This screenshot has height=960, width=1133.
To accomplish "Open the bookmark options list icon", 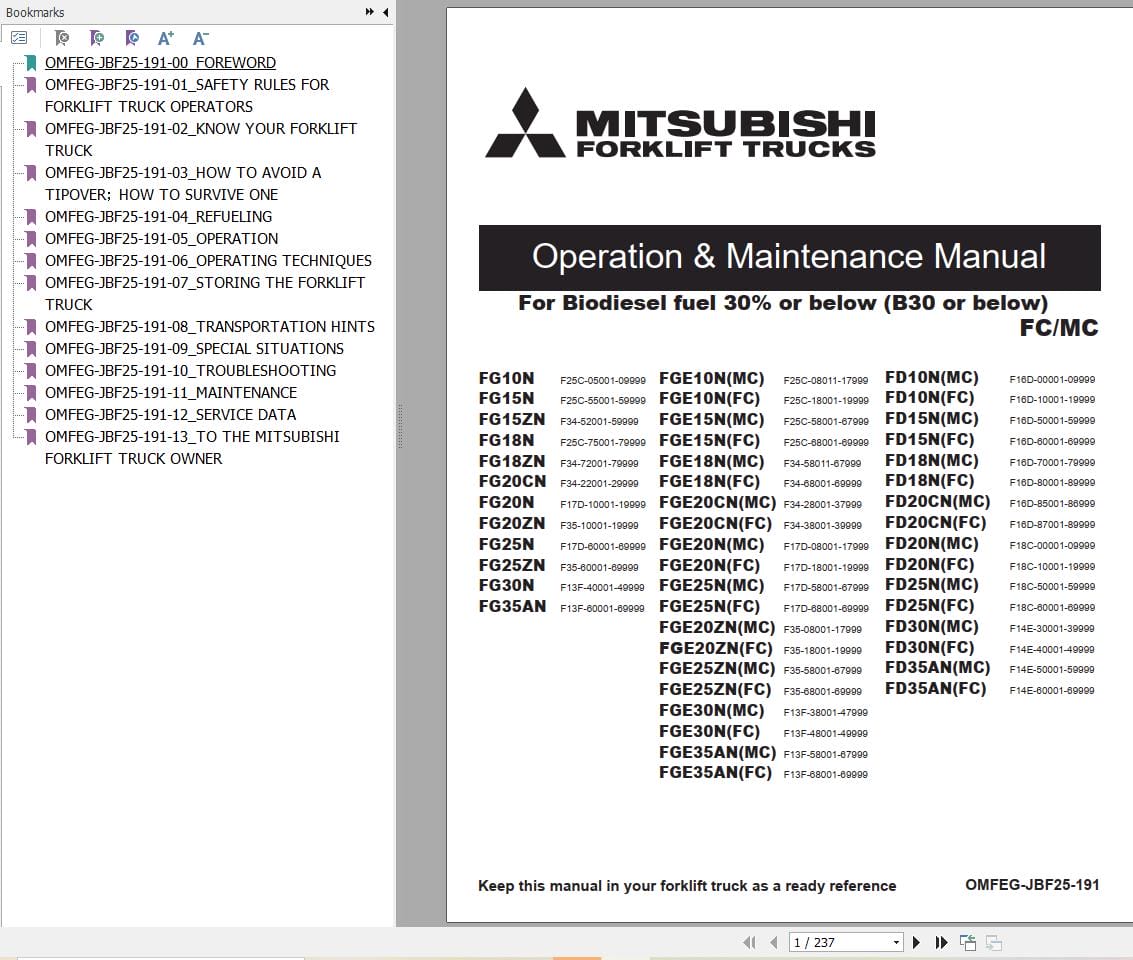I will pos(20,38).
